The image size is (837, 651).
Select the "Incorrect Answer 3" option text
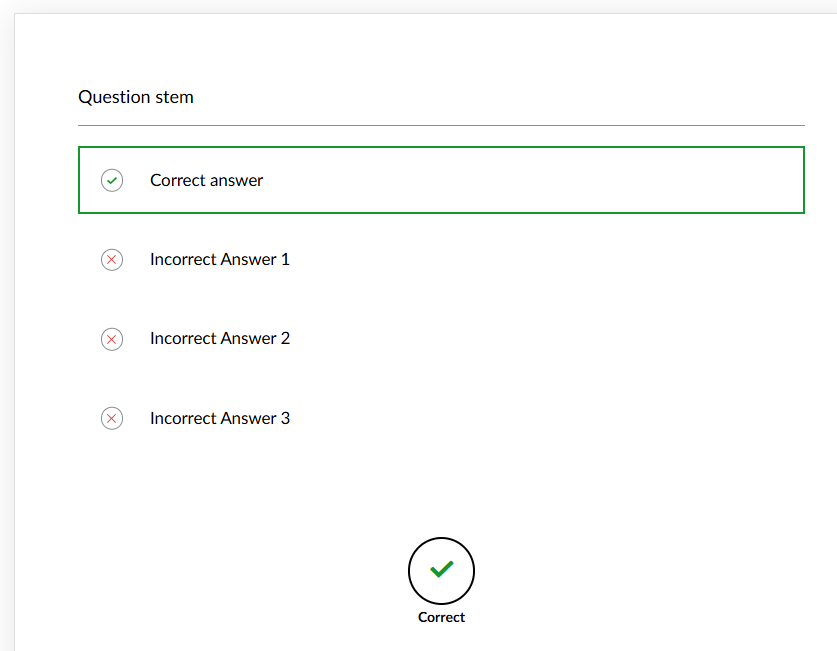pyautogui.click(x=219, y=418)
